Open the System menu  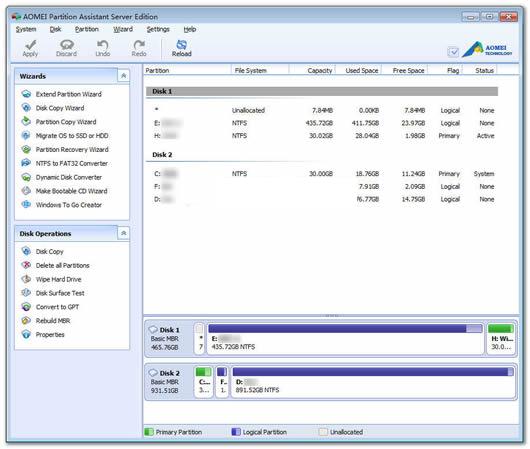(x=26, y=29)
